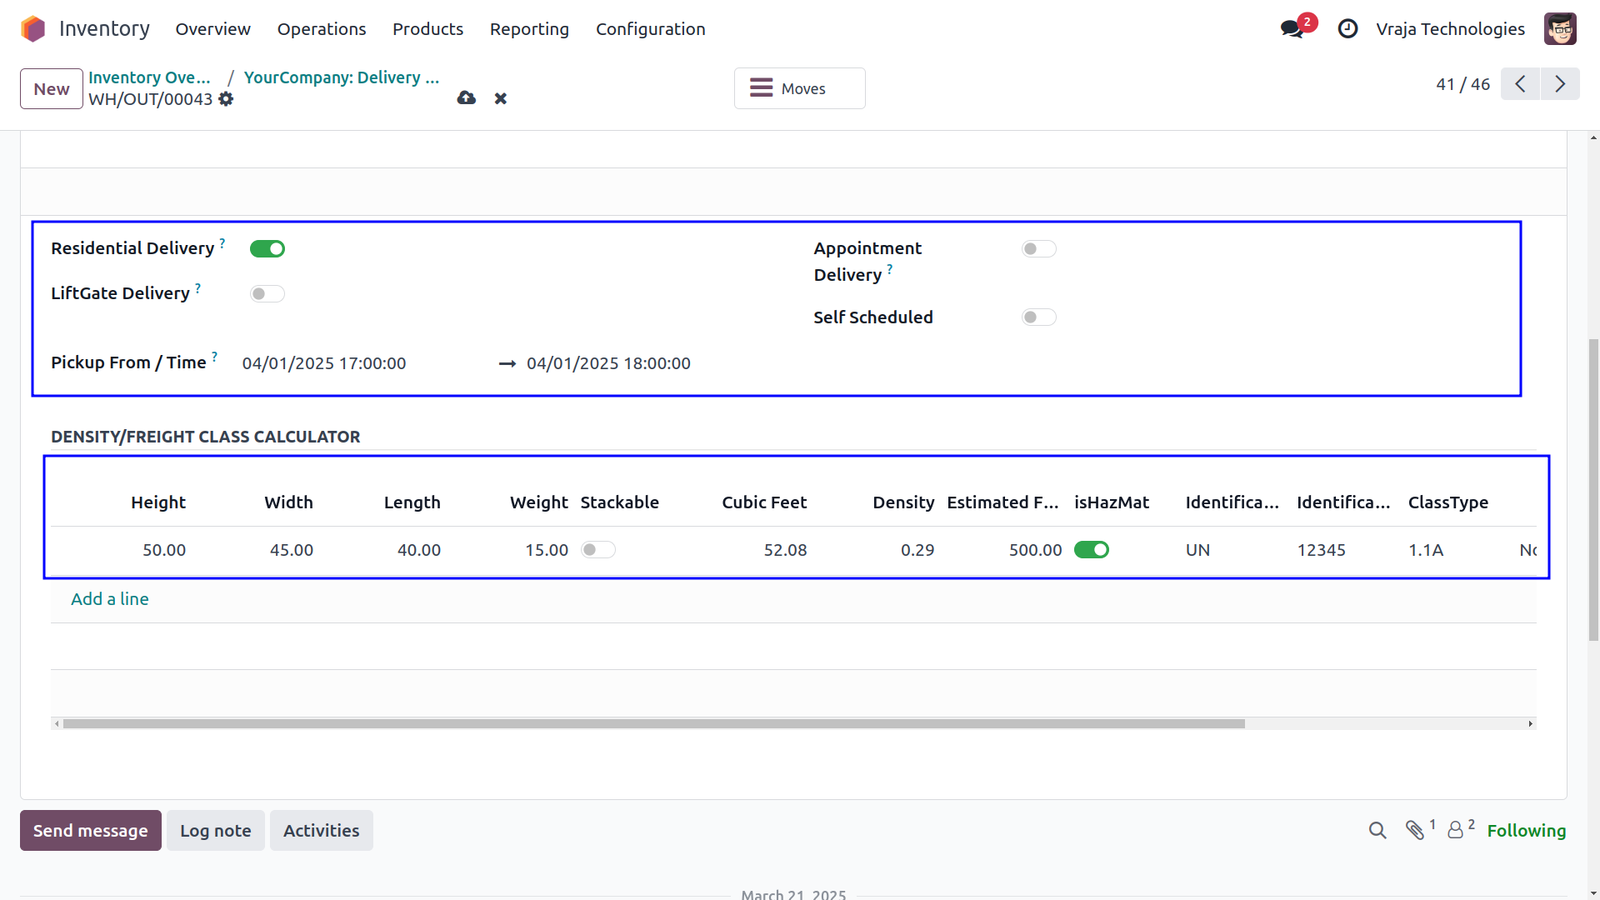The height and width of the screenshot is (900, 1600).
Task: Click the chatter search icon
Action: [1377, 831]
